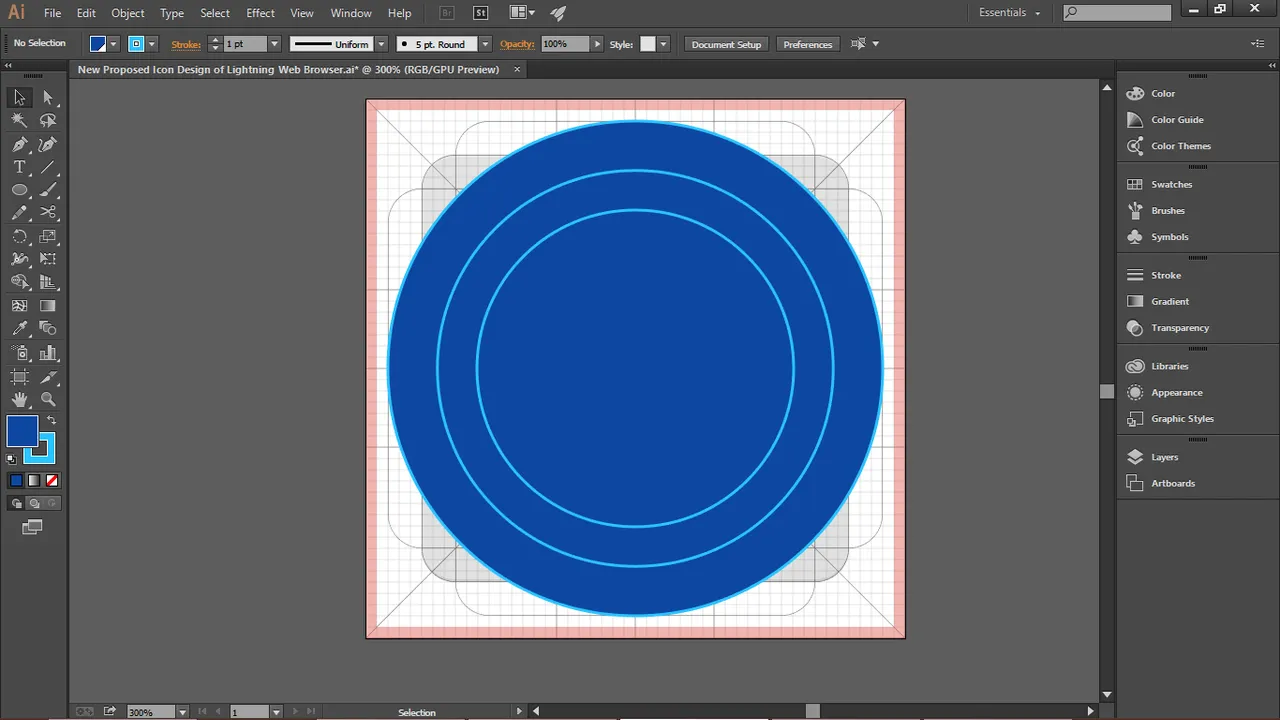Select the Gradient tool in toolbox
Image resolution: width=1280 pixels, height=720 pixels.
click(x=48, y=306)
